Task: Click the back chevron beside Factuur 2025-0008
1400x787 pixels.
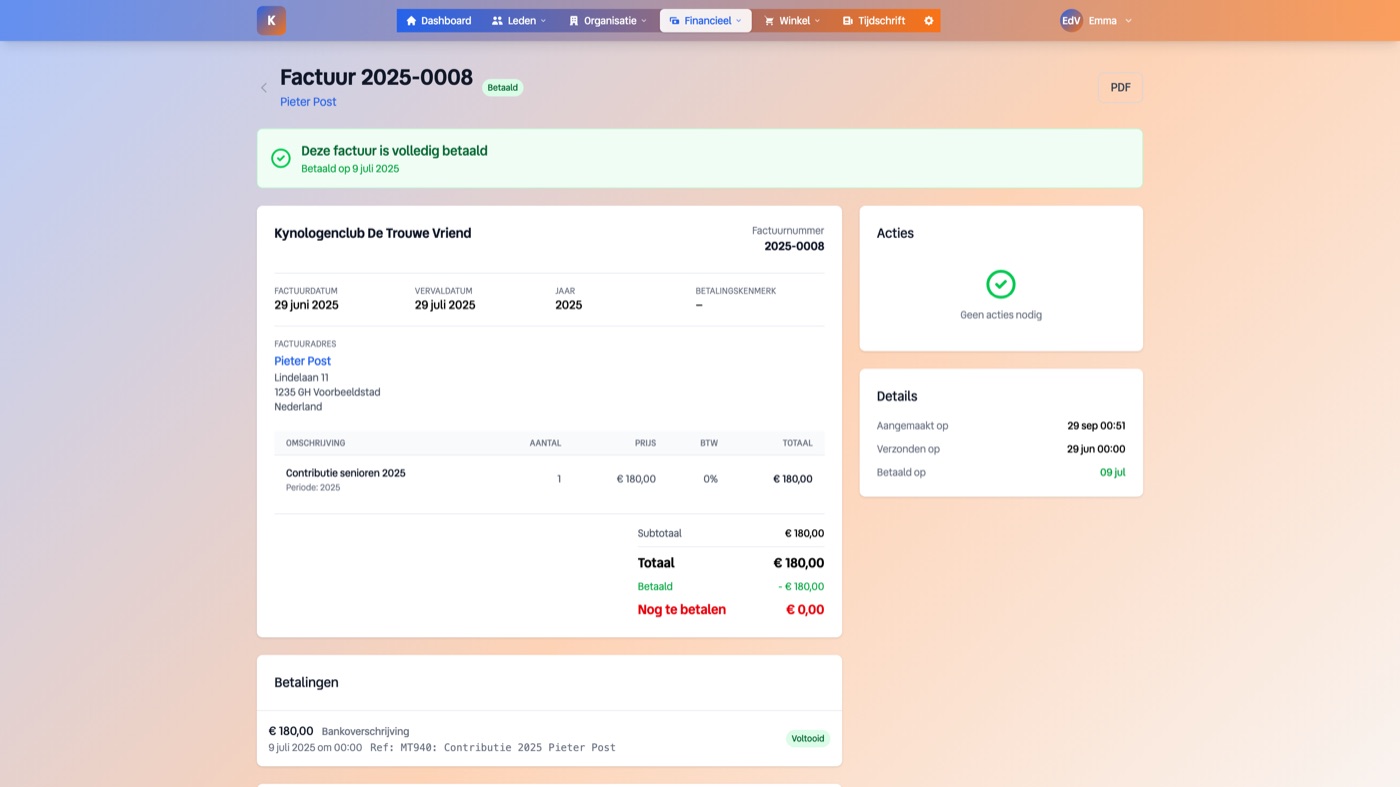Action: 264,88
